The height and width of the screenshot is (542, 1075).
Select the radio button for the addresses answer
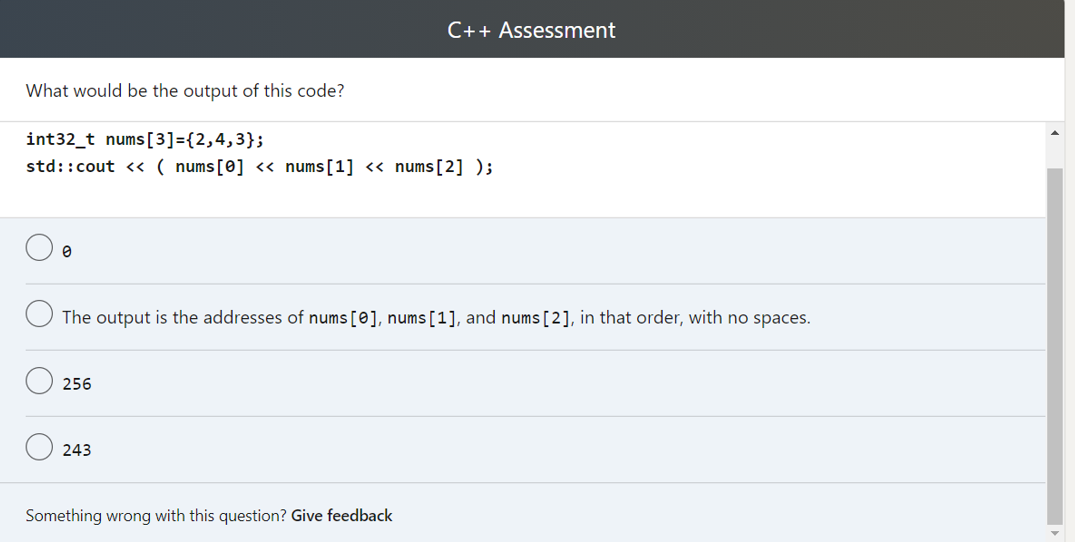point(39,314)
